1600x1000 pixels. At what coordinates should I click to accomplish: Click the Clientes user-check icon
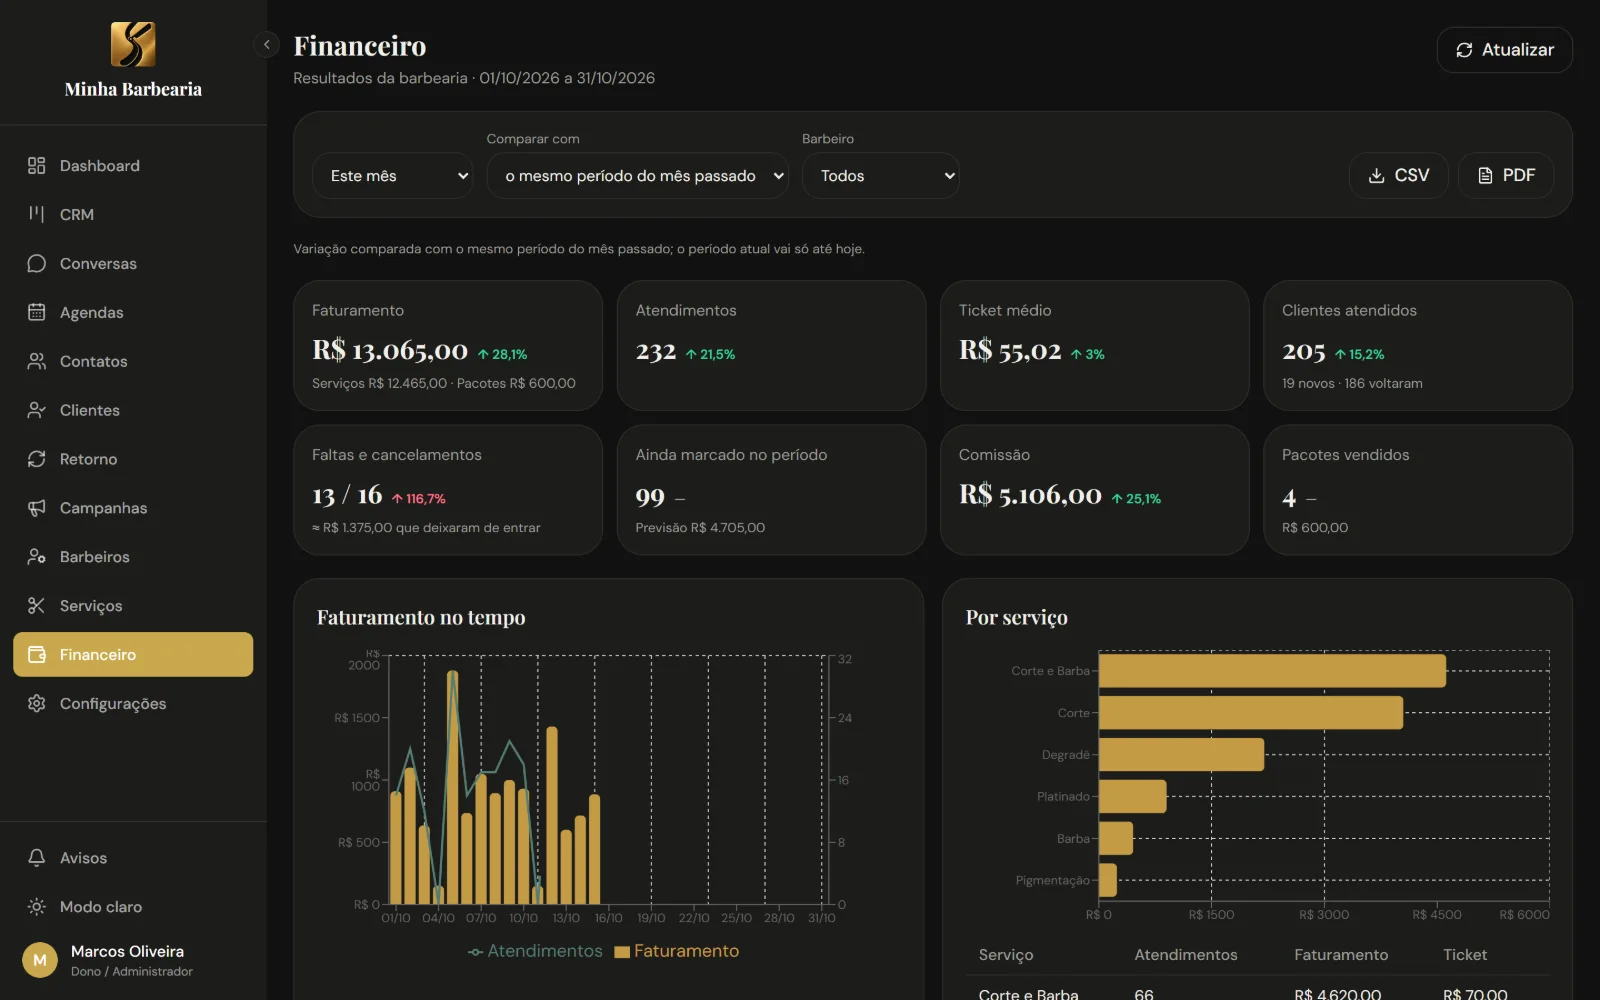coord(37,410)
